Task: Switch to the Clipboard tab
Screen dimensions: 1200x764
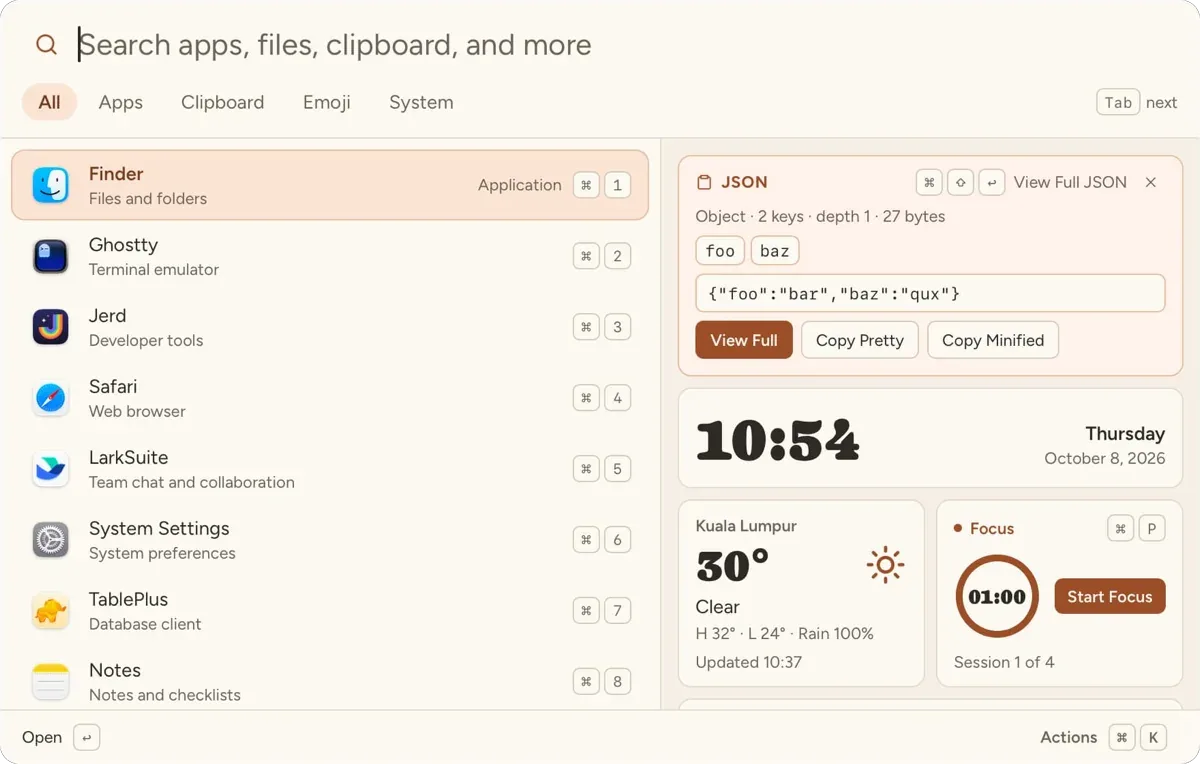Action: pyautogui.click(x=223, y=102)
